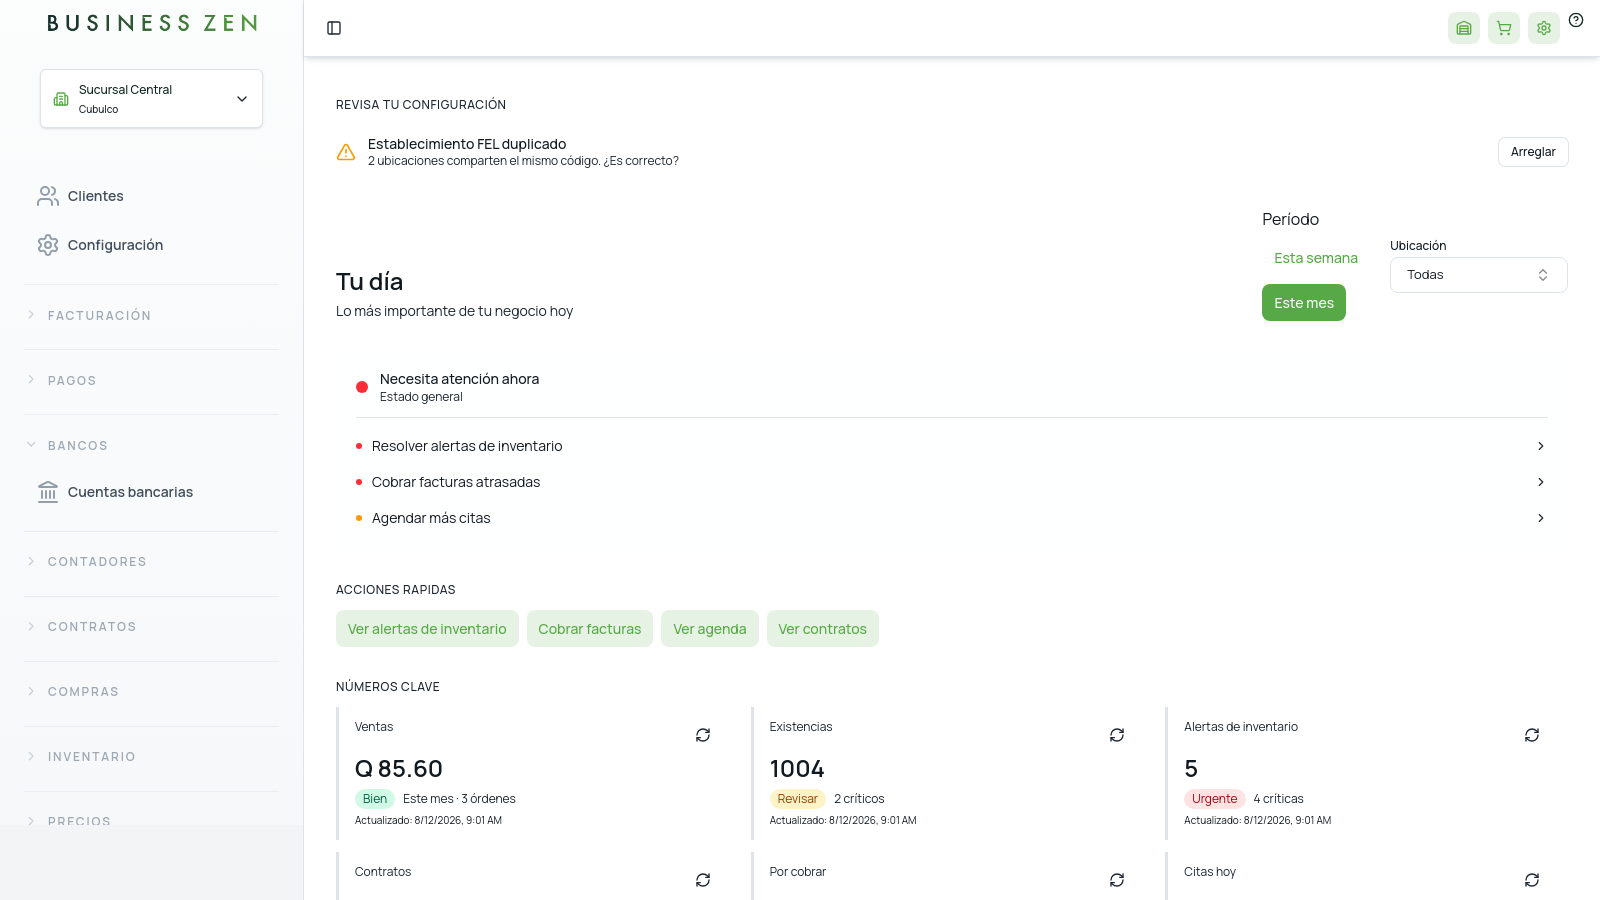
Task: Click the Cobrar facturas quick action
Action: (x=590, y=629)
